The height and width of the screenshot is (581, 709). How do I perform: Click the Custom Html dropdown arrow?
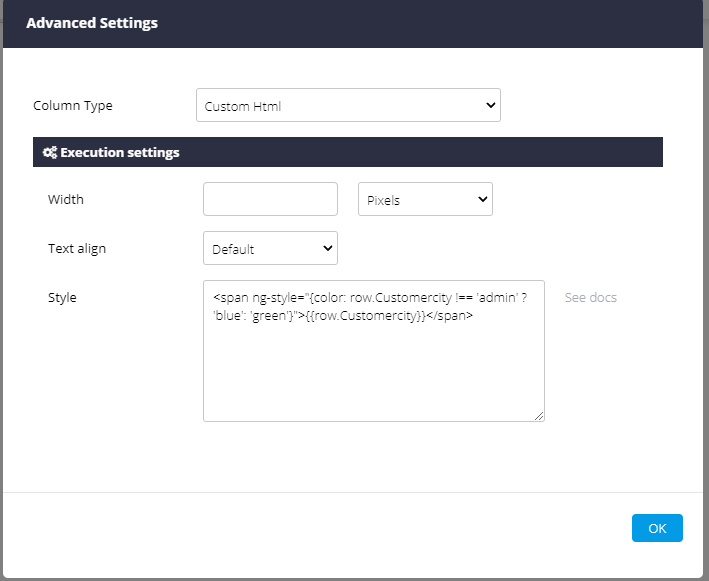490,105
